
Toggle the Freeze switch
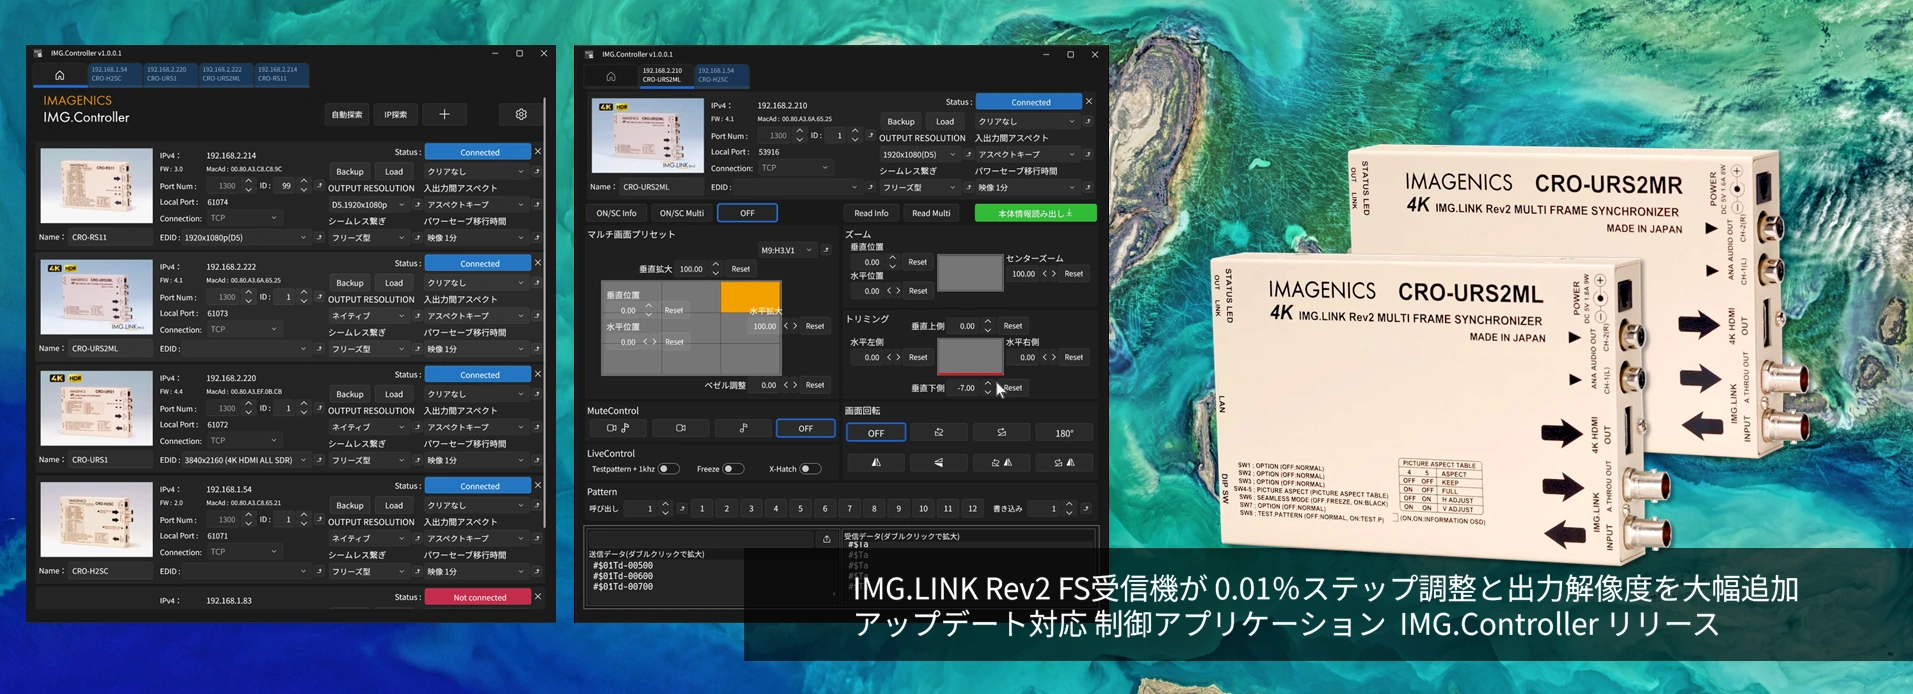coord(733,469)
